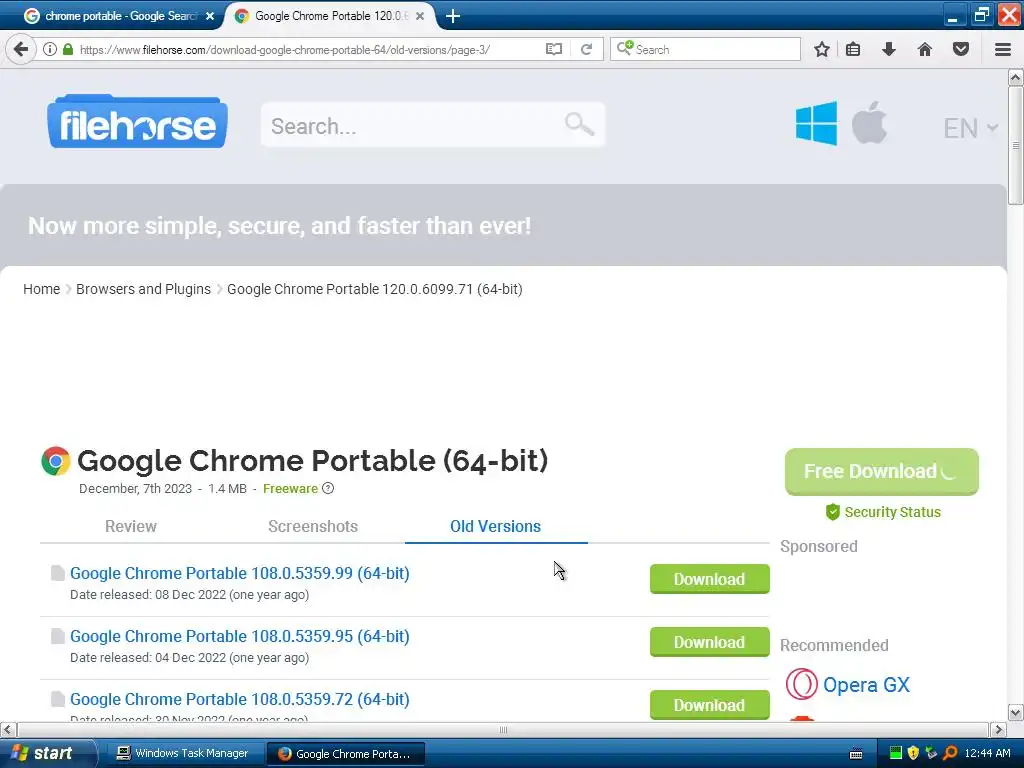Click the Free Download button
1024x768 pixels.
coord(882,472)
